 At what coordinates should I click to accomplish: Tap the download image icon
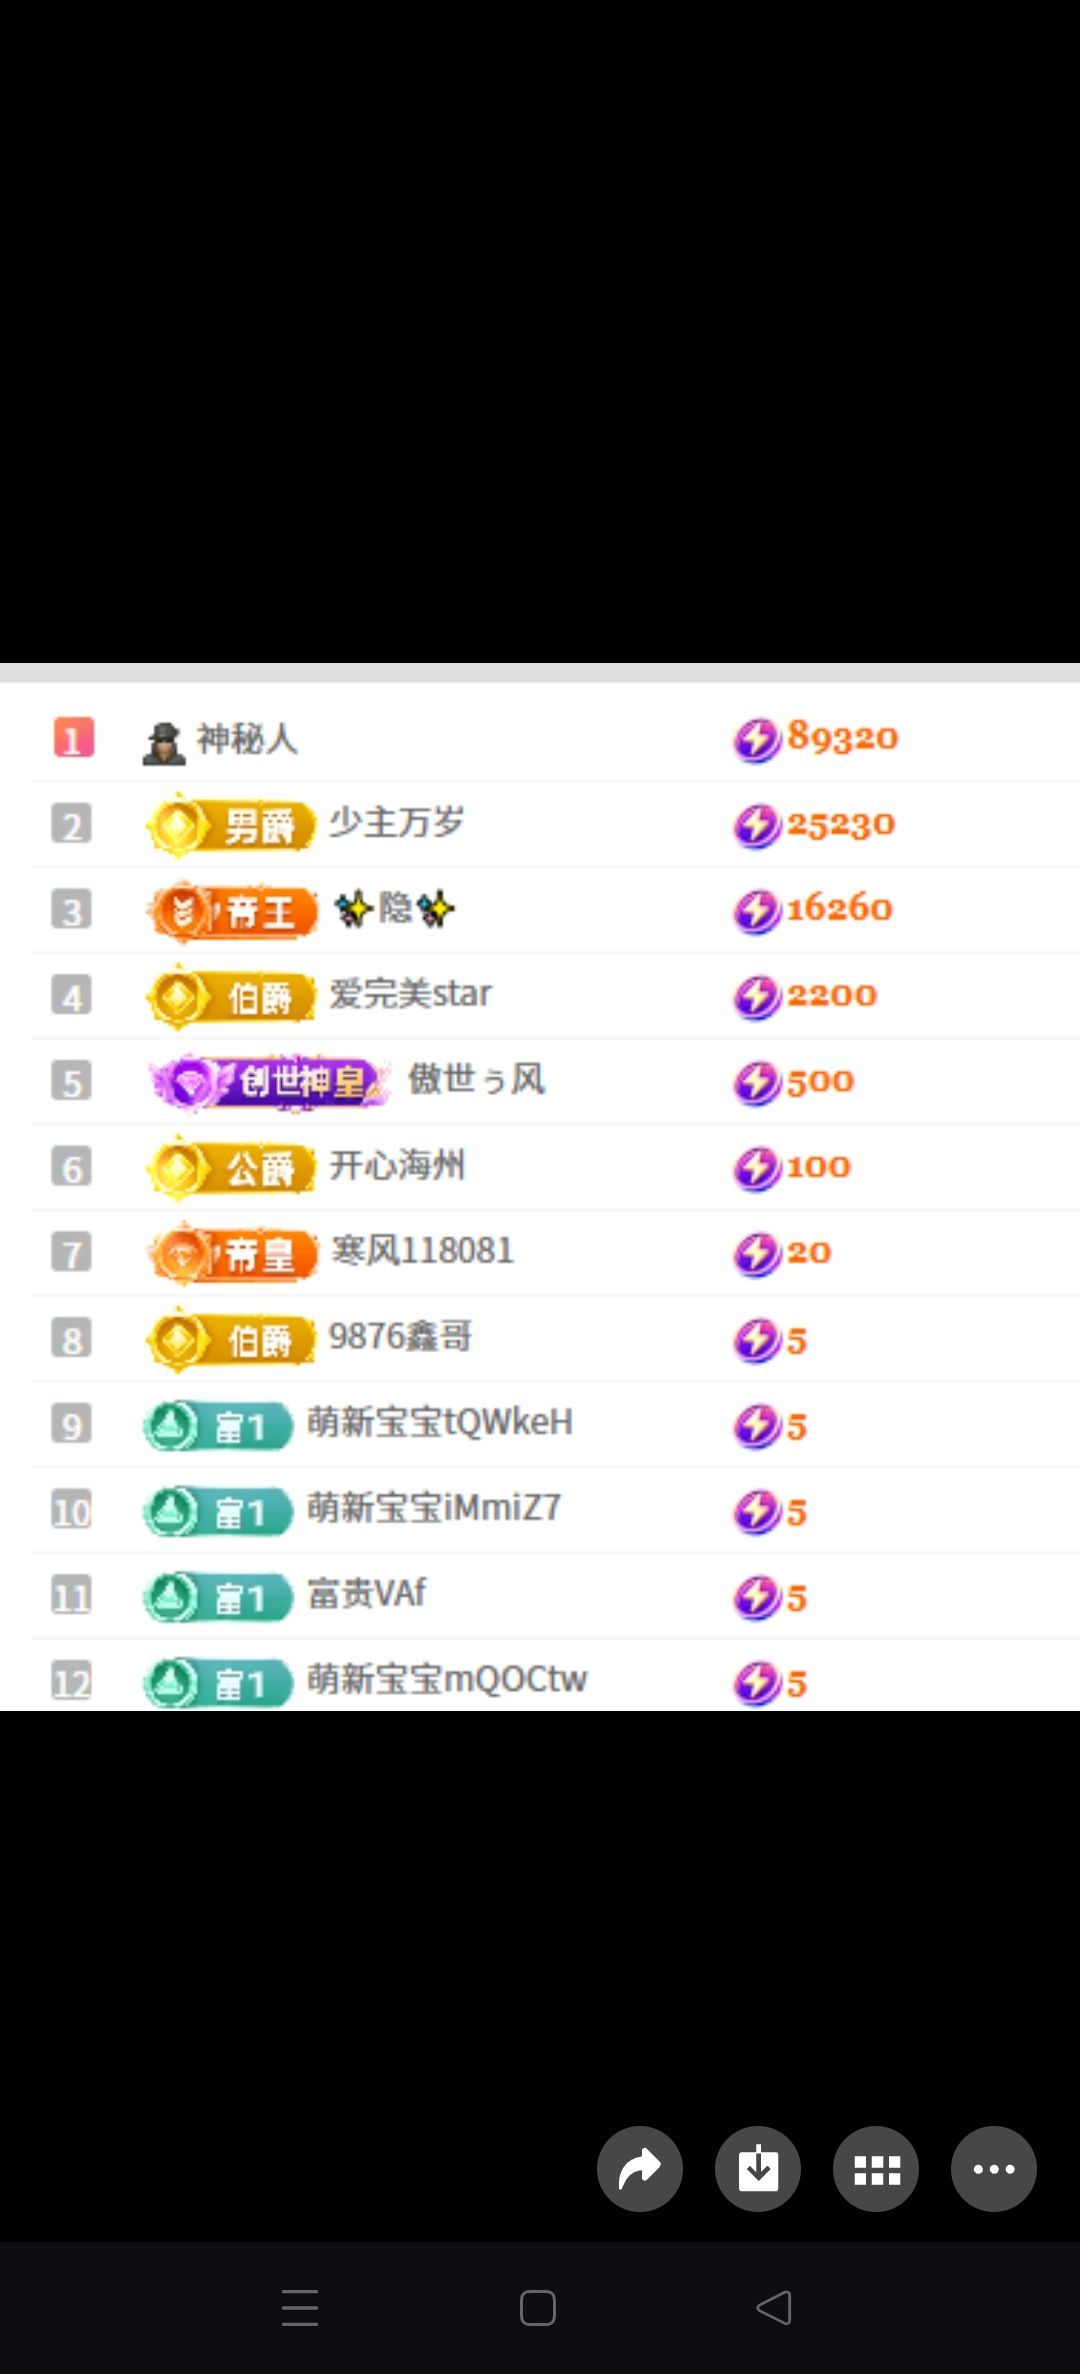[758, 2168]
